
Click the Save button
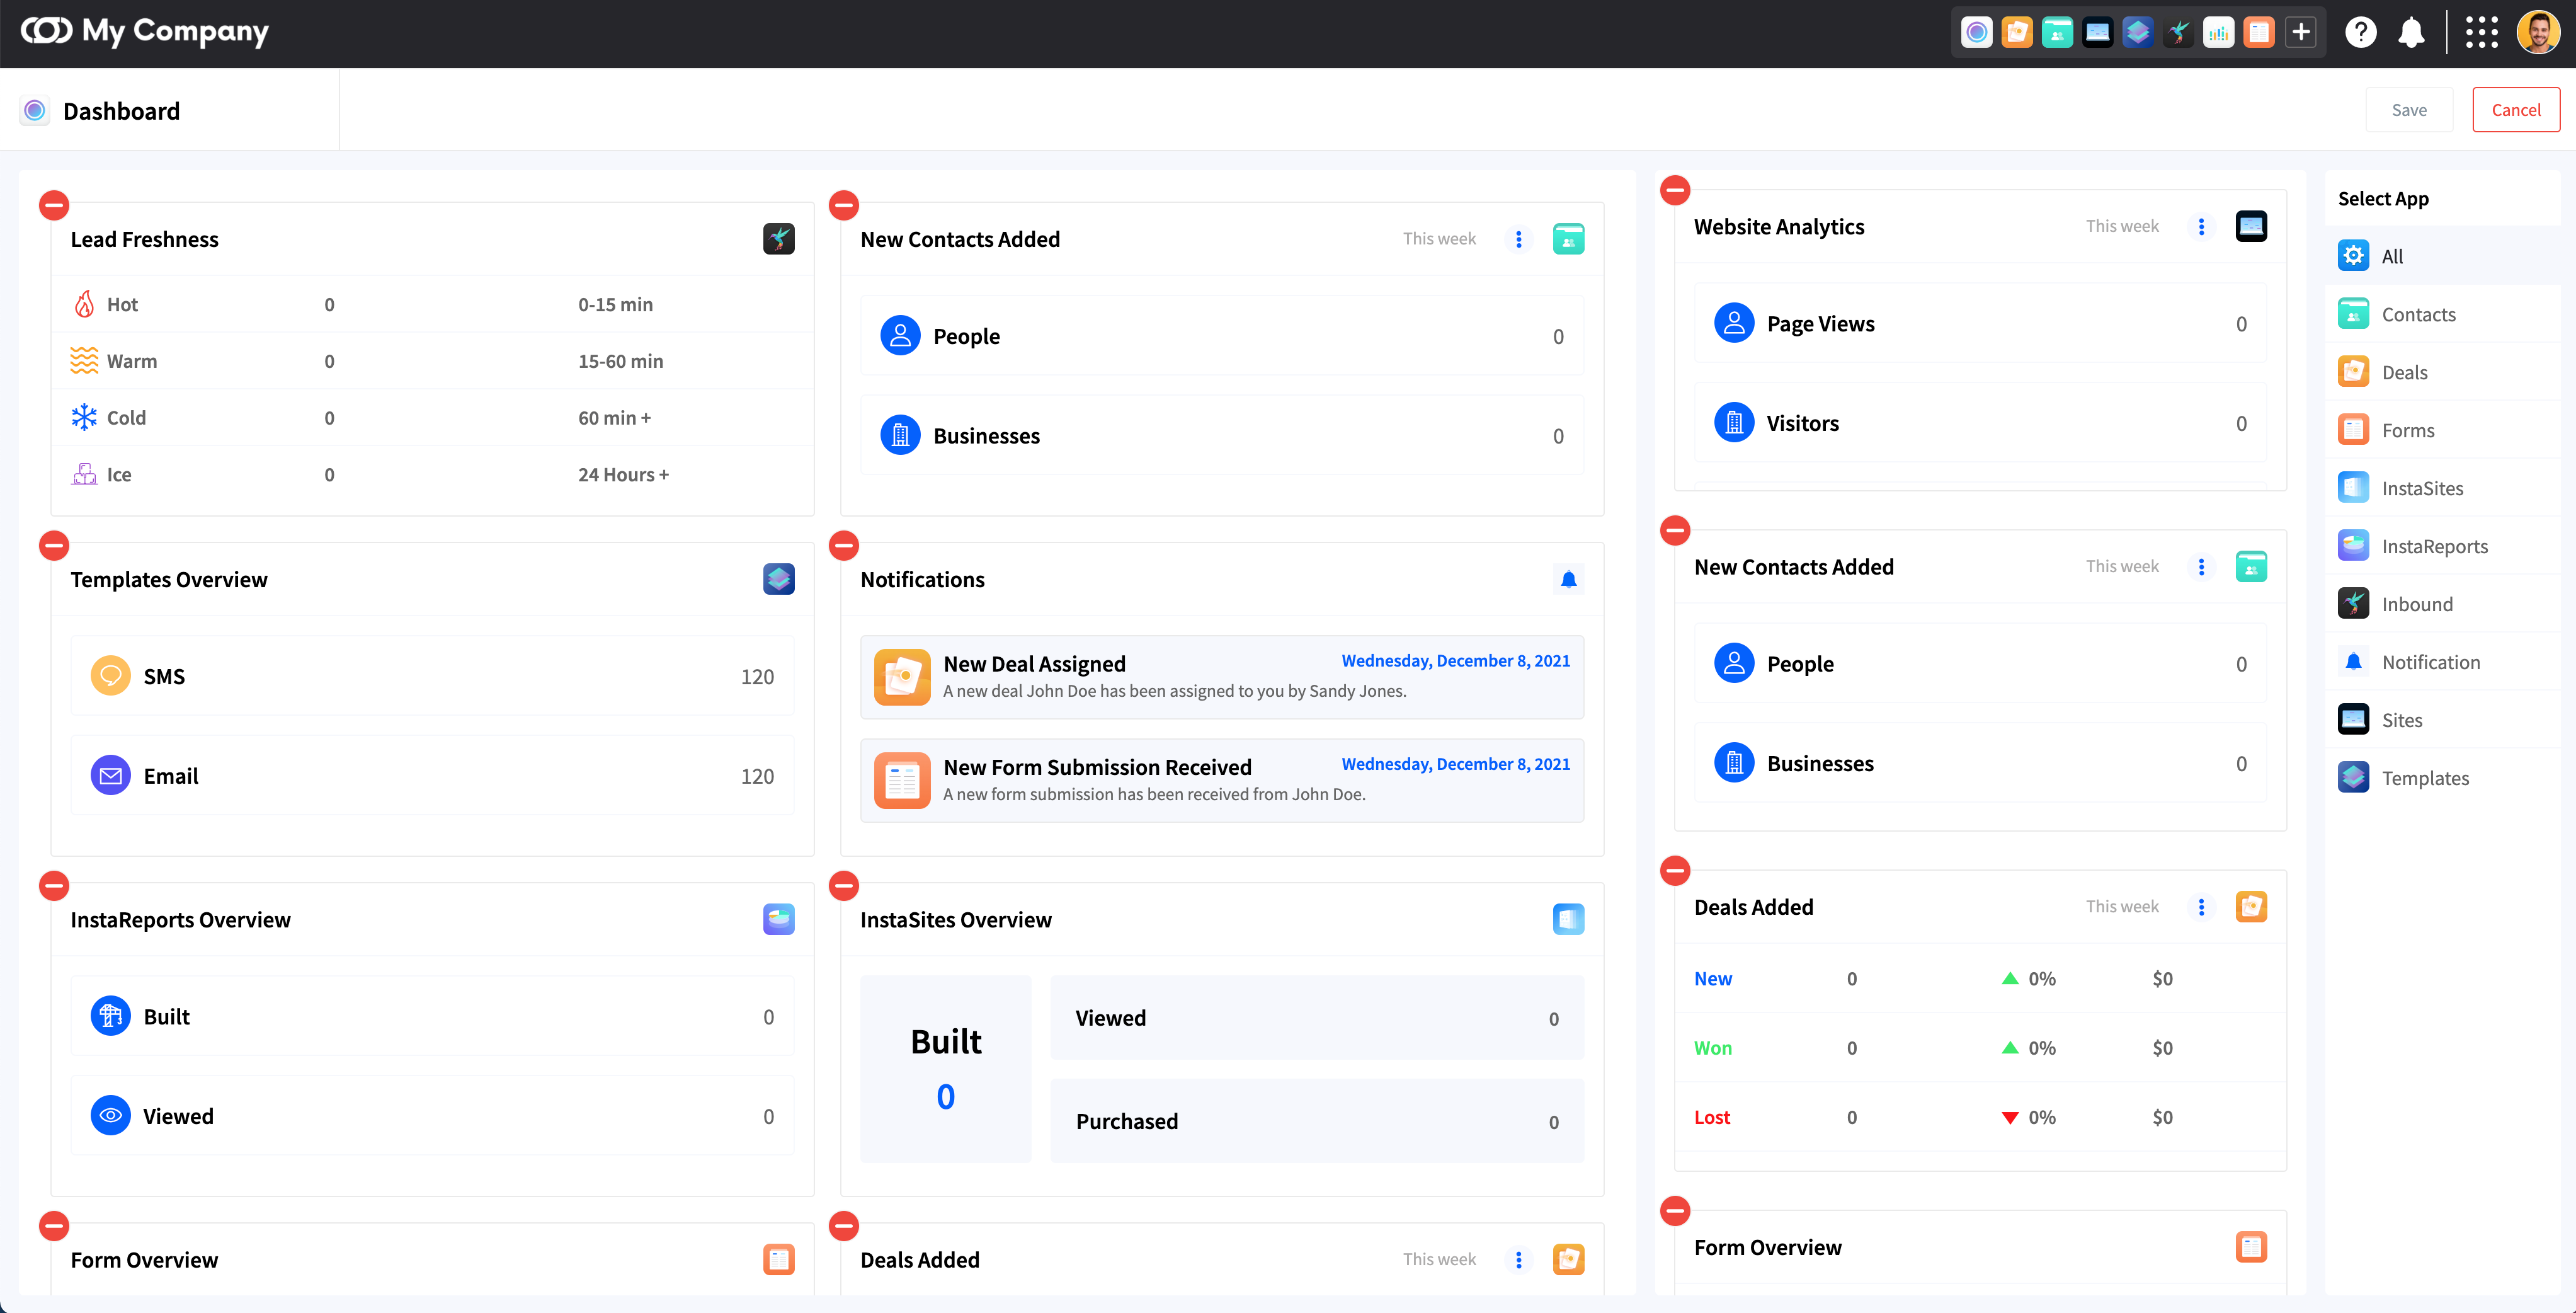tap(2408, 110)
